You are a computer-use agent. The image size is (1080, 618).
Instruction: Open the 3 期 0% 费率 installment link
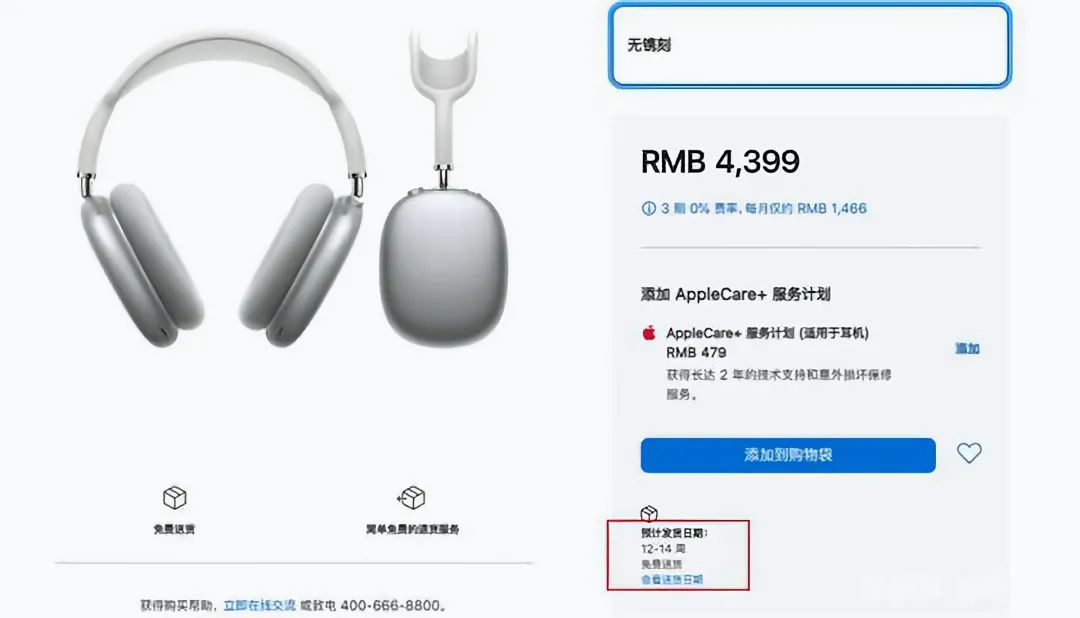[x=763, y=208]
